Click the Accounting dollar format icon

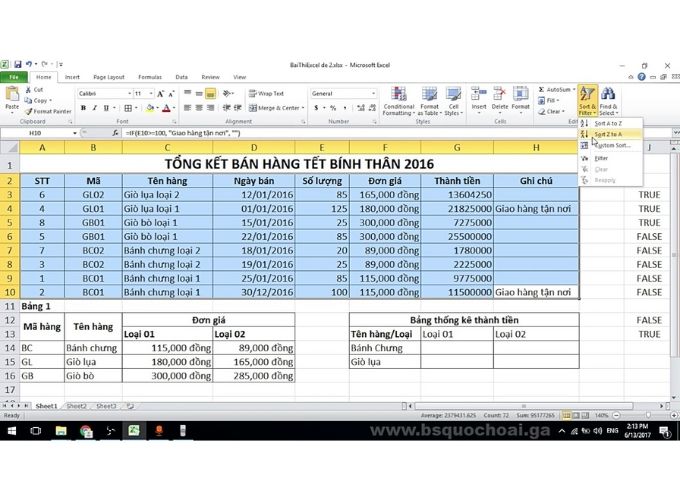click(x=316, y=108)
